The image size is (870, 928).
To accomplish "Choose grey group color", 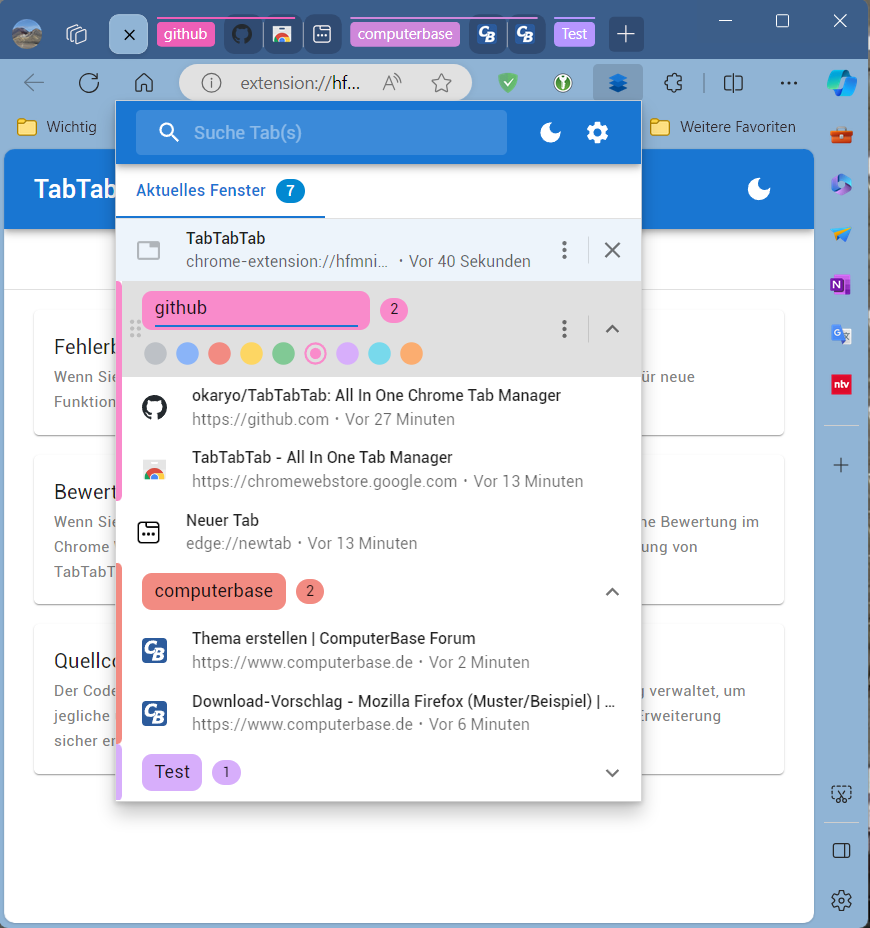I will click(x=155, y=354).
